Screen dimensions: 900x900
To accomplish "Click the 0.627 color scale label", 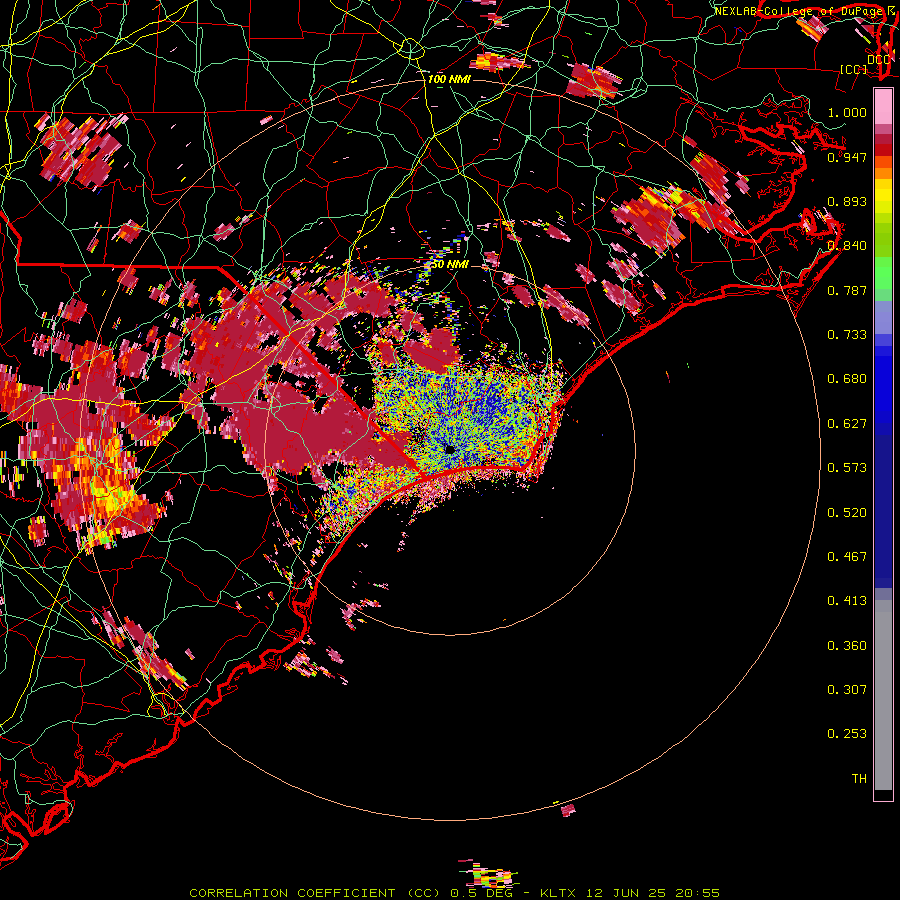I will point(847,424).
